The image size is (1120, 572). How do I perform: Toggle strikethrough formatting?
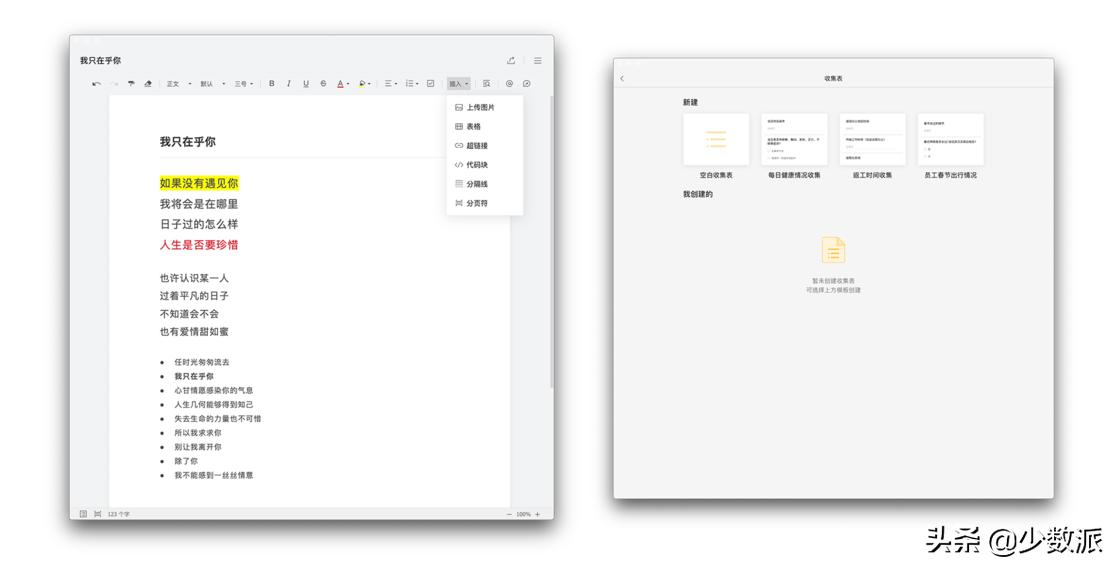(323, 84)
